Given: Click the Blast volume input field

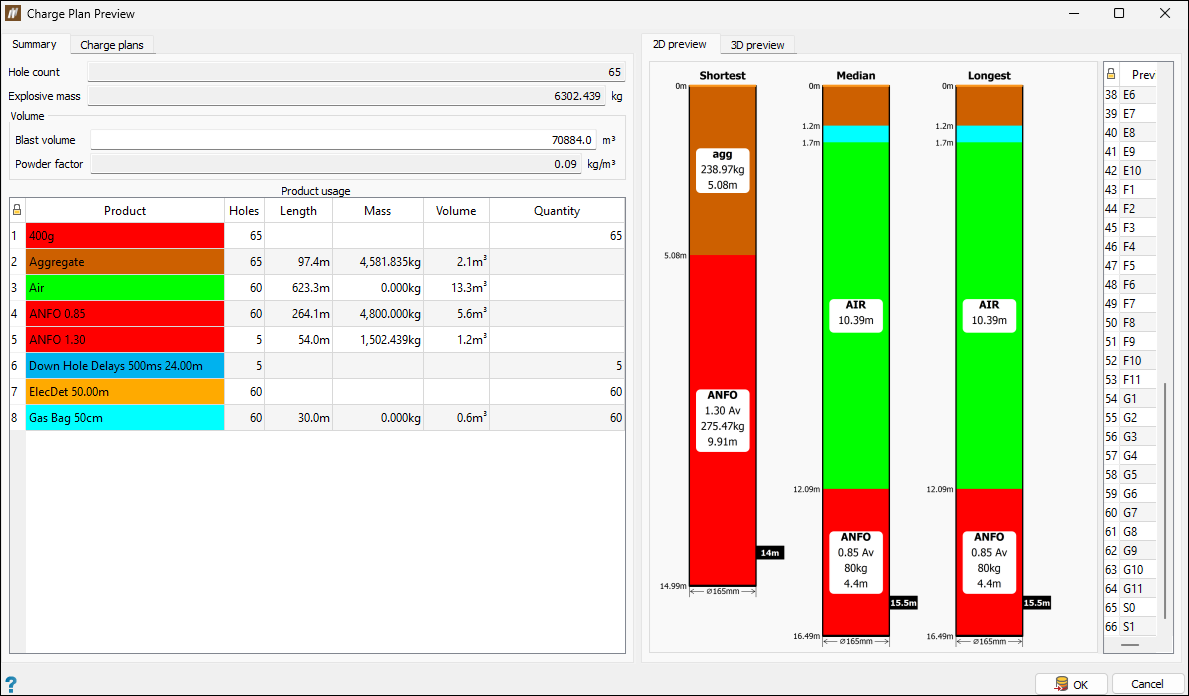Looking at the screenshot, I should 344,140.
